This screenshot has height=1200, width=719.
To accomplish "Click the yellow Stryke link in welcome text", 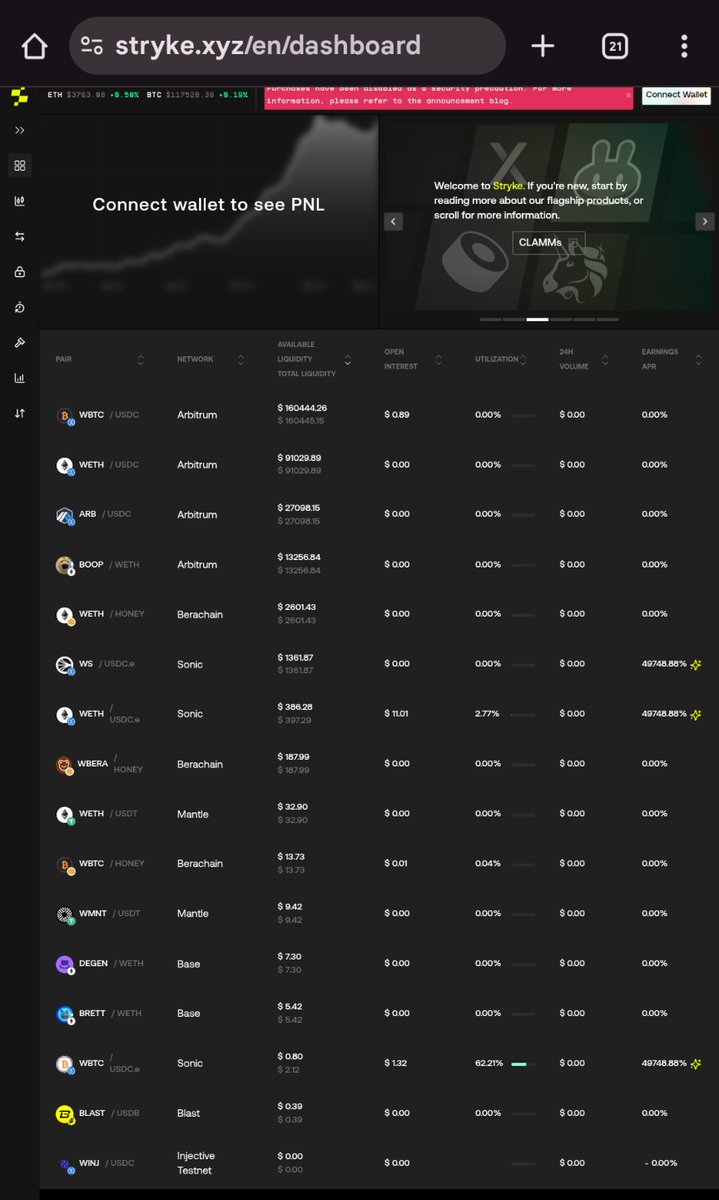I will click(x=508, y=186).
